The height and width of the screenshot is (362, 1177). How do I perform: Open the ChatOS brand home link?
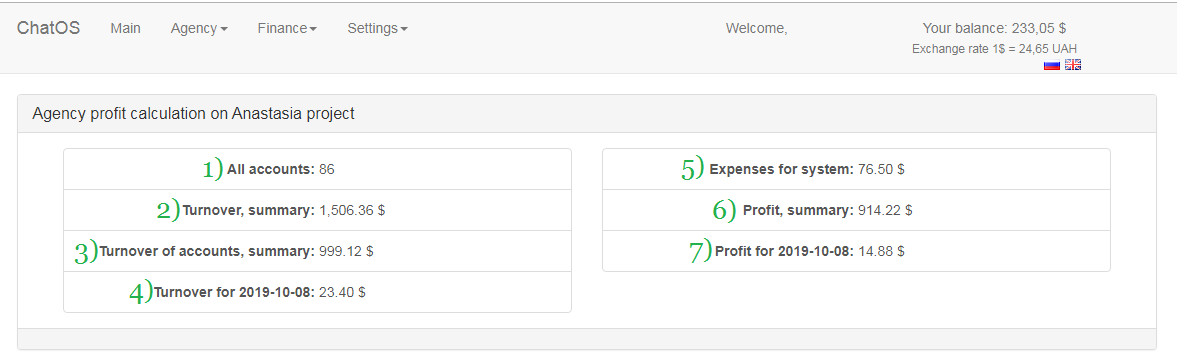49,29
